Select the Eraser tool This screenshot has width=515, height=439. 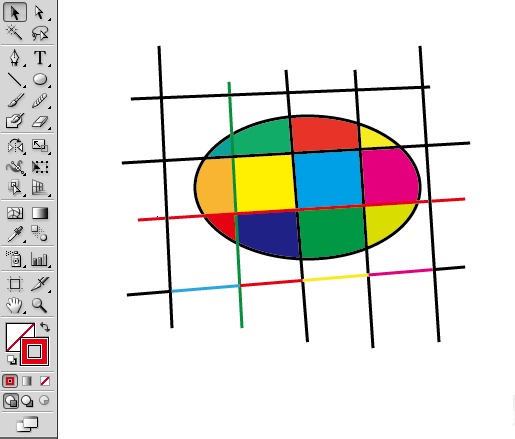(x=40, y=121)
